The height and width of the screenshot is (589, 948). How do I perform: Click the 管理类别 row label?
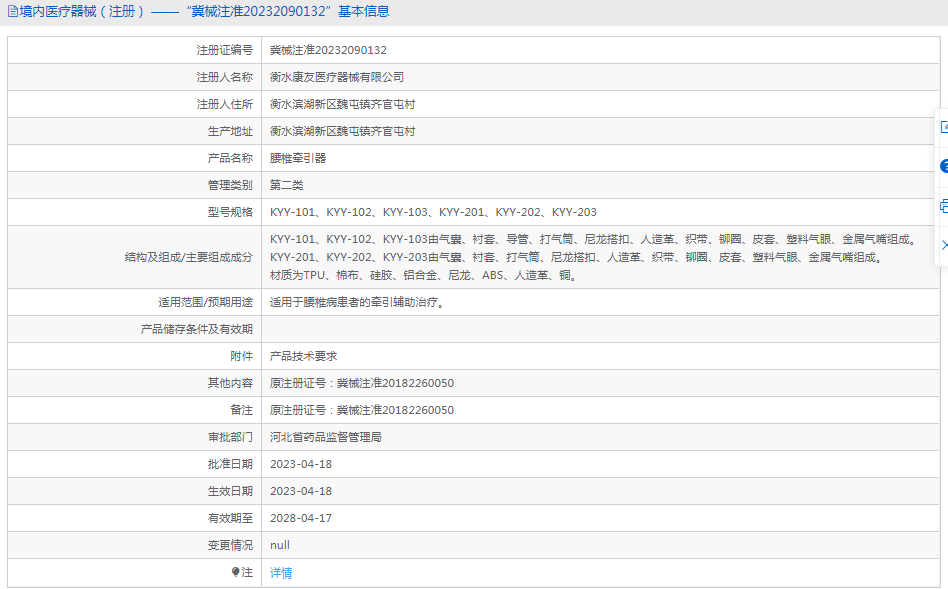pos(230,185)
